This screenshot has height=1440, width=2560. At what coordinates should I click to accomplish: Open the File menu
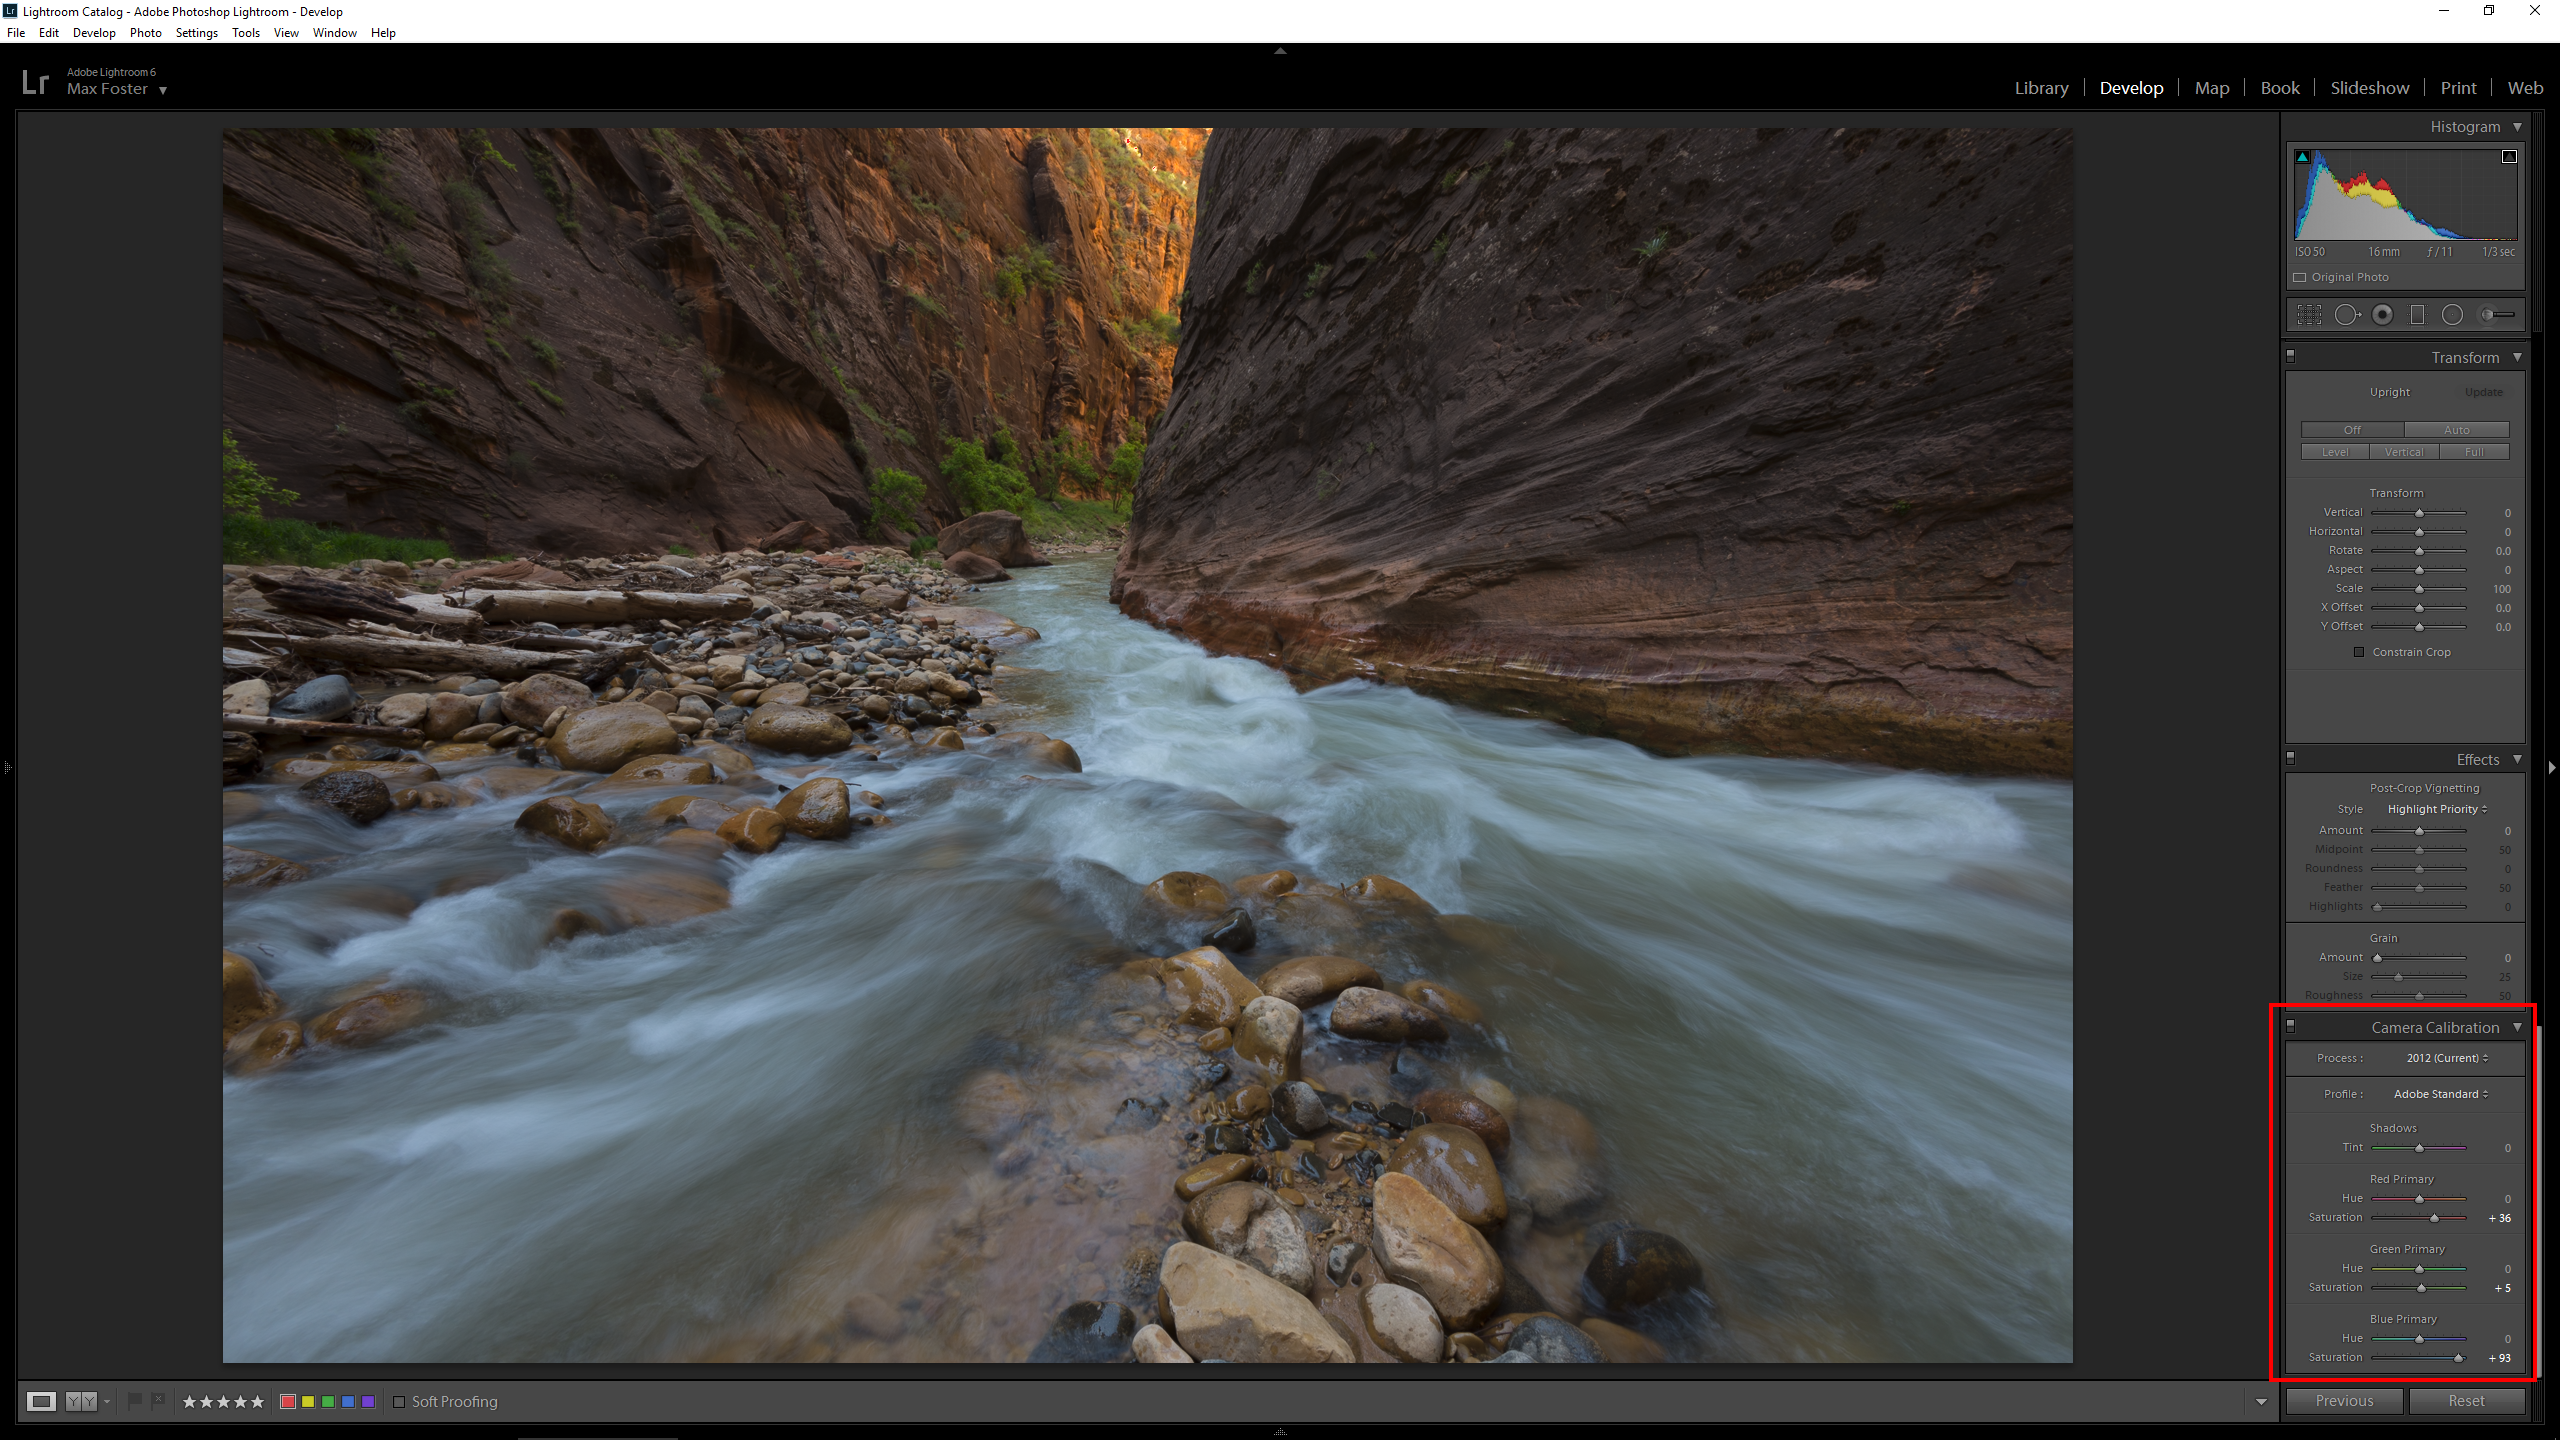(16, 33)
